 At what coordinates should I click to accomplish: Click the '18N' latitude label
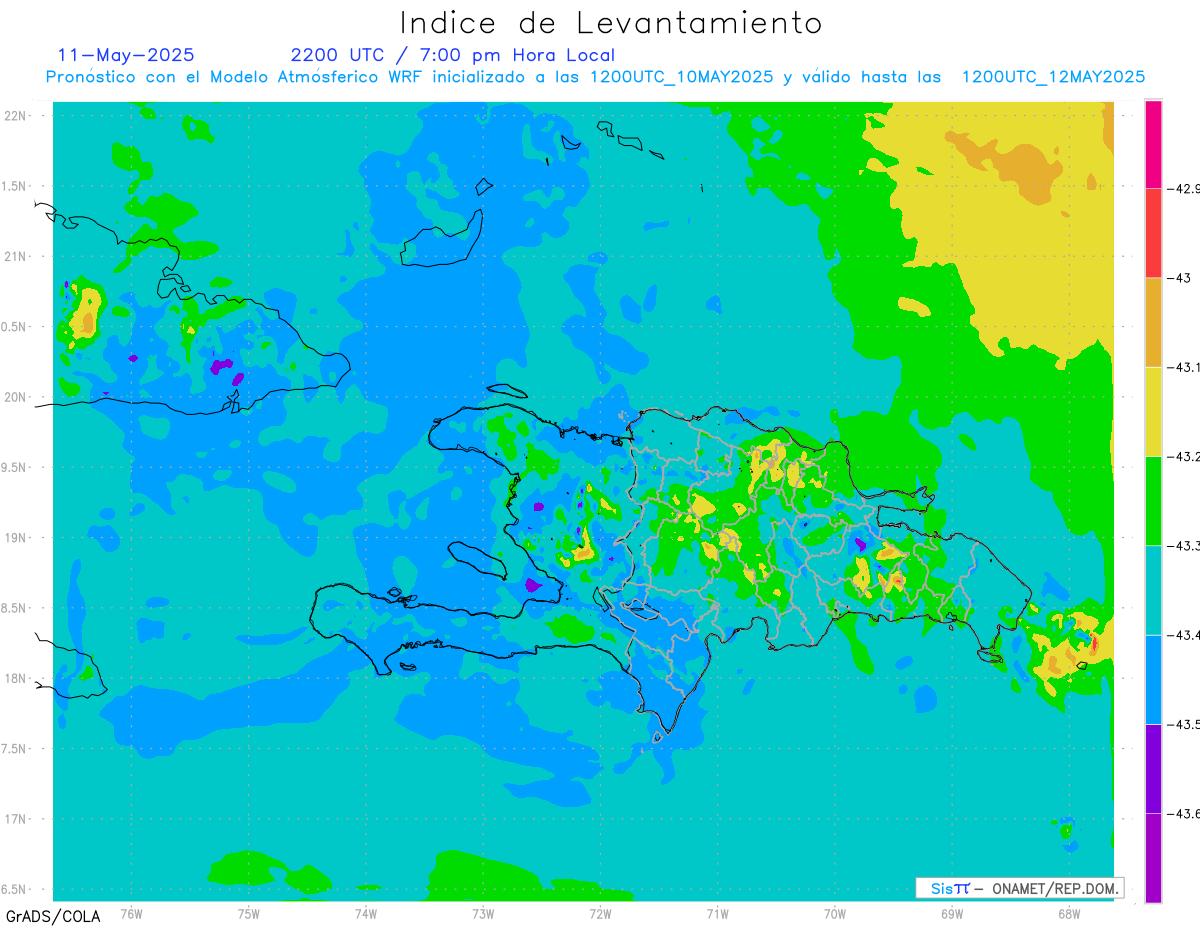(x=15, y=678)
